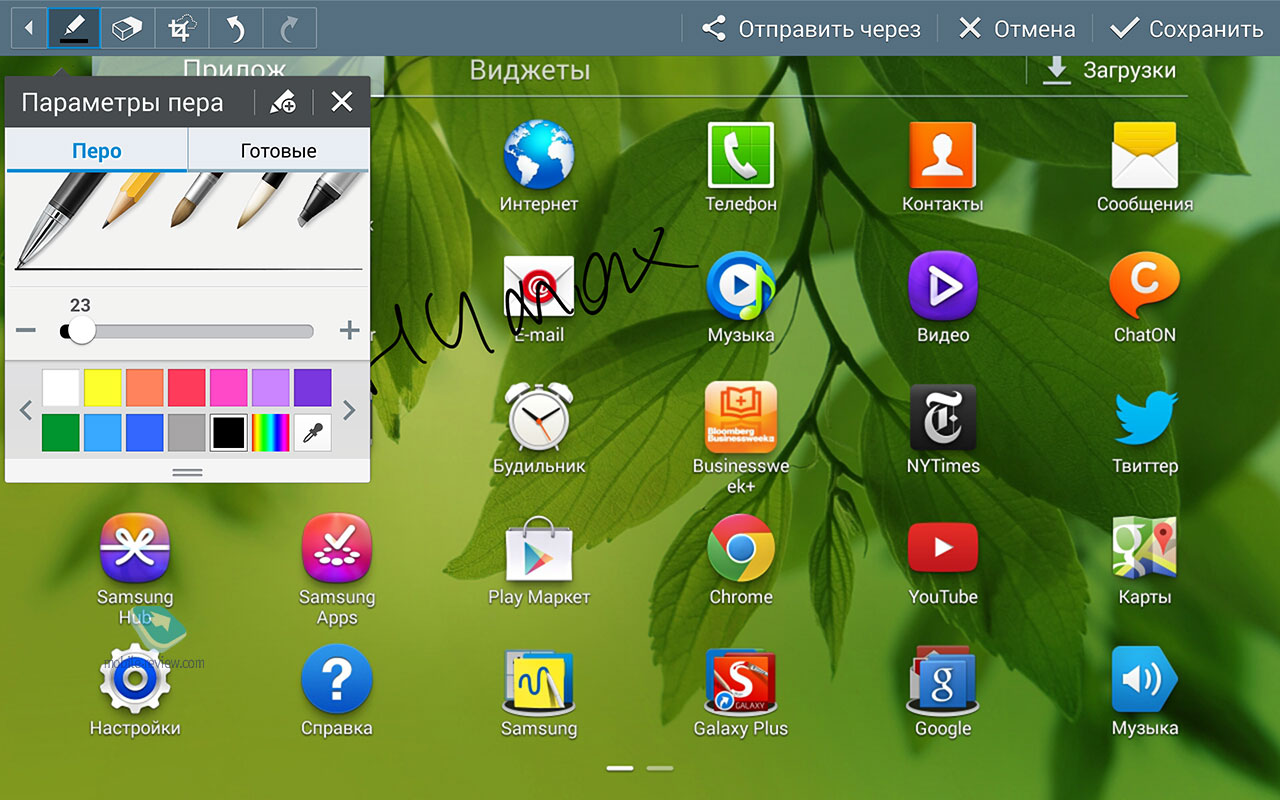
Task: Open the Samsung Hub app
Action: (135, 569)
